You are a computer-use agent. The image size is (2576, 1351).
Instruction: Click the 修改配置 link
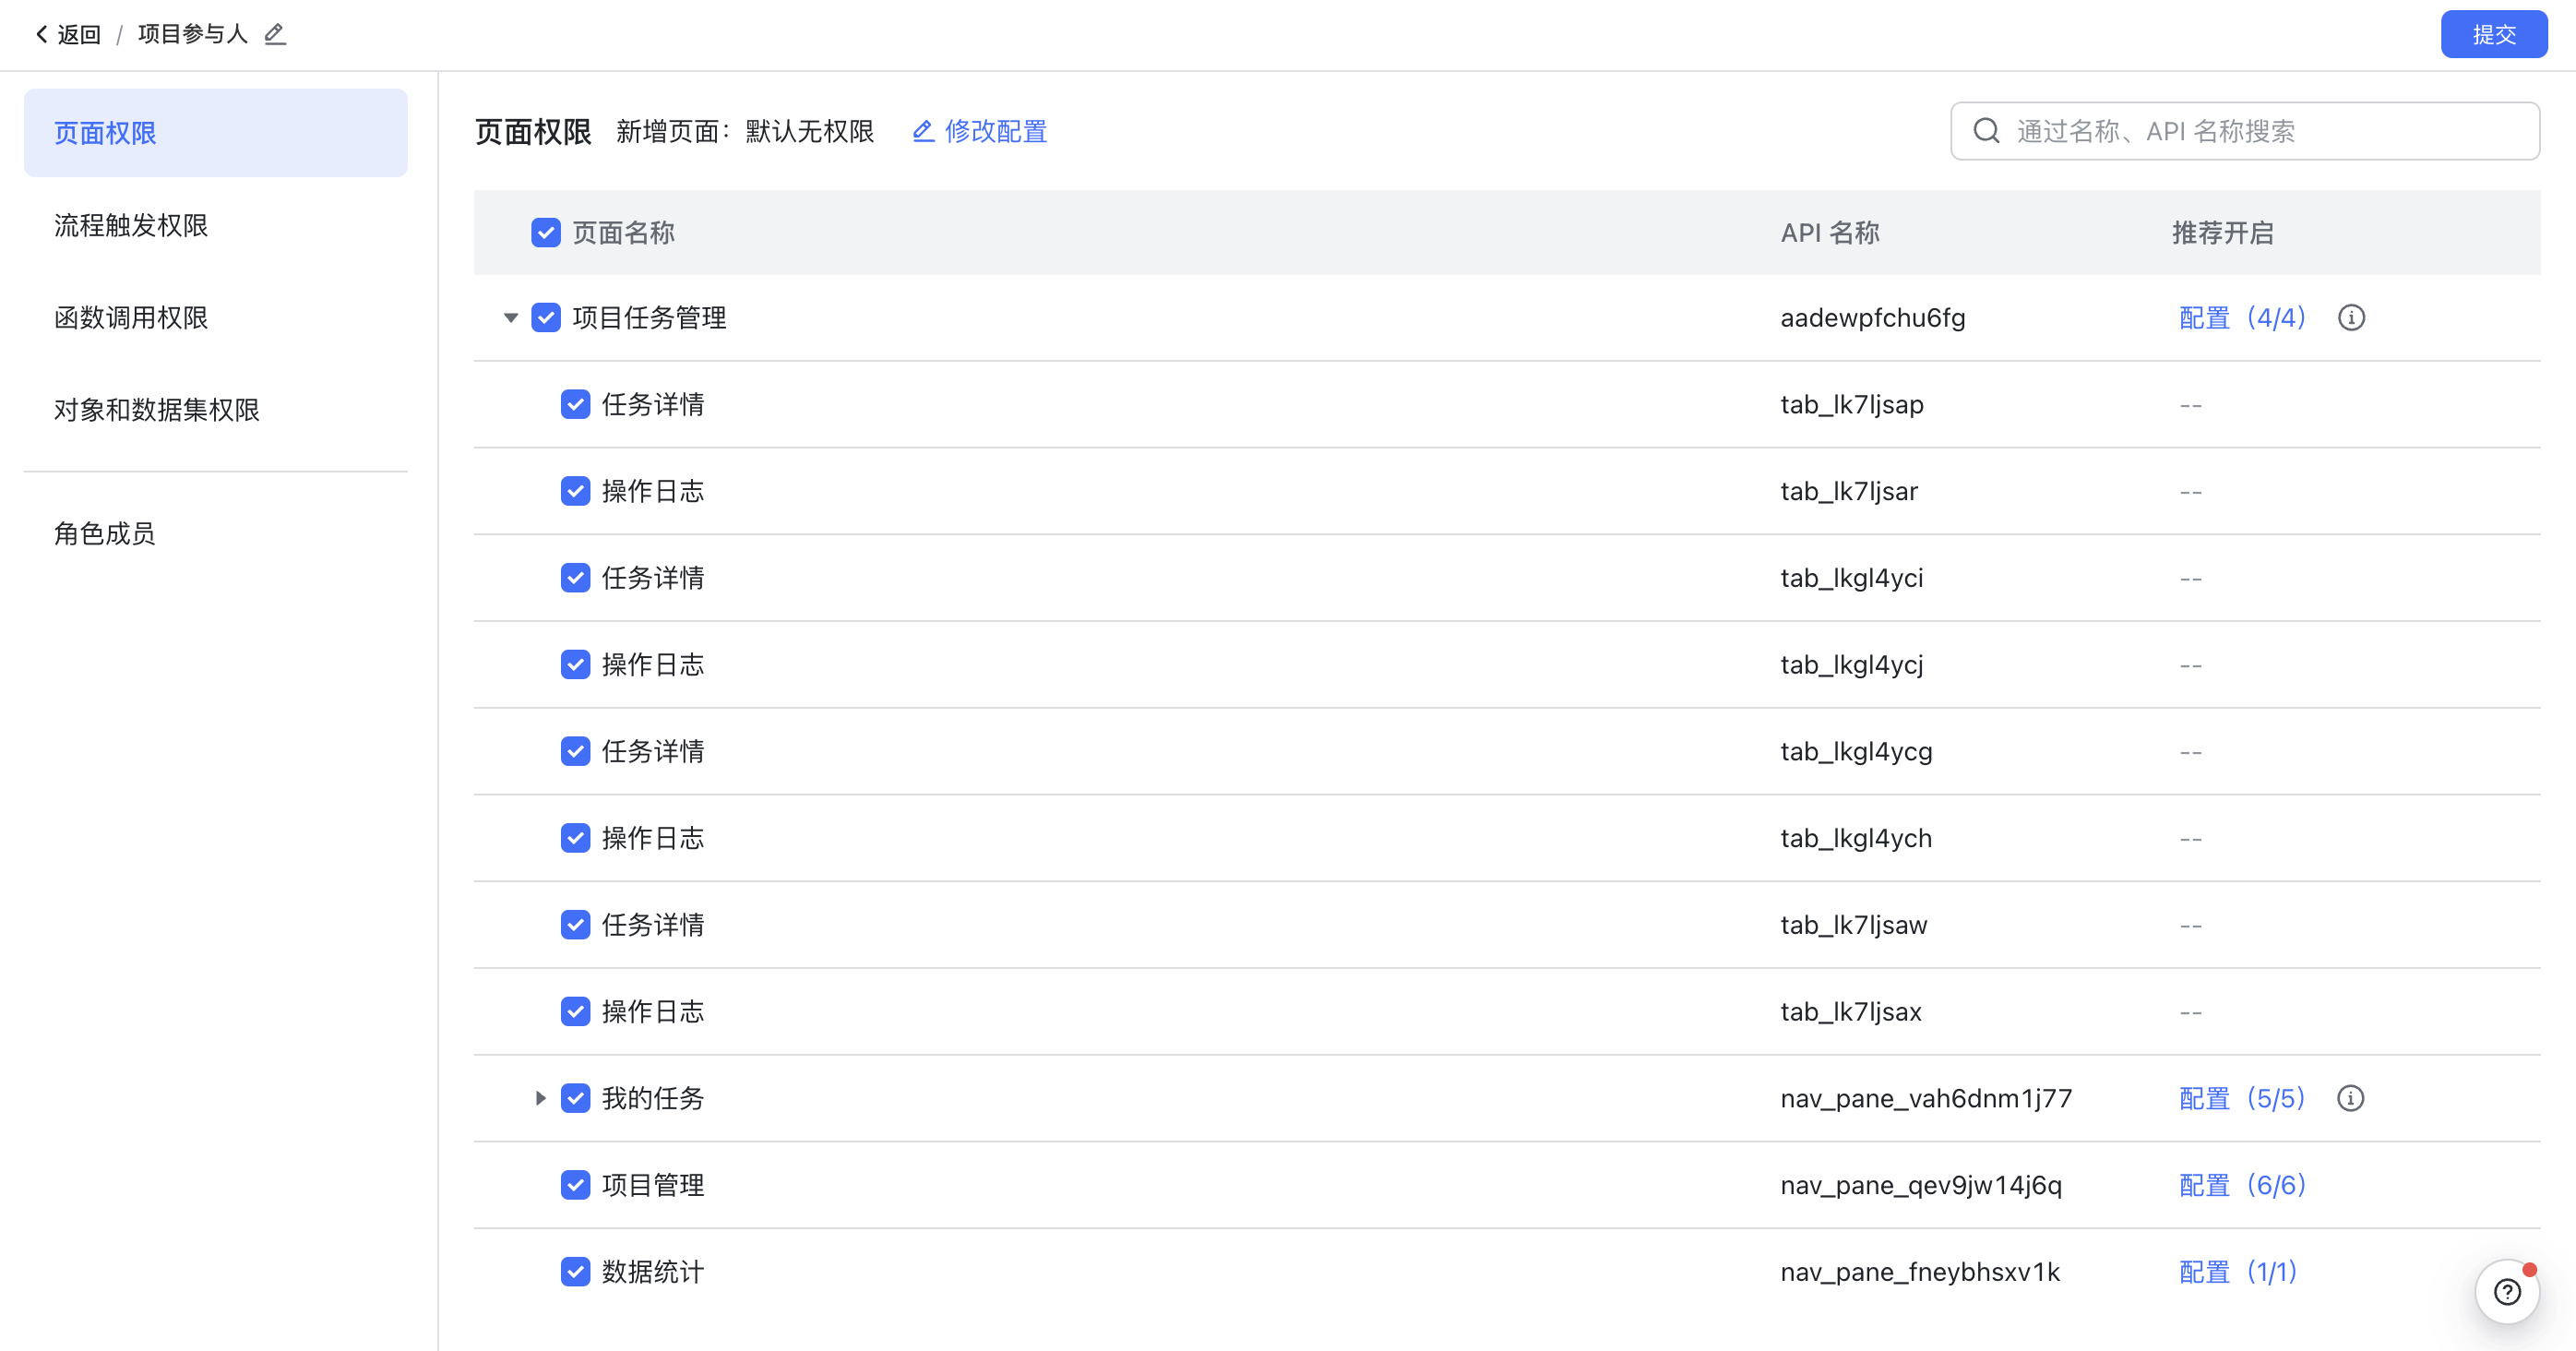click(x=980, y=131)
